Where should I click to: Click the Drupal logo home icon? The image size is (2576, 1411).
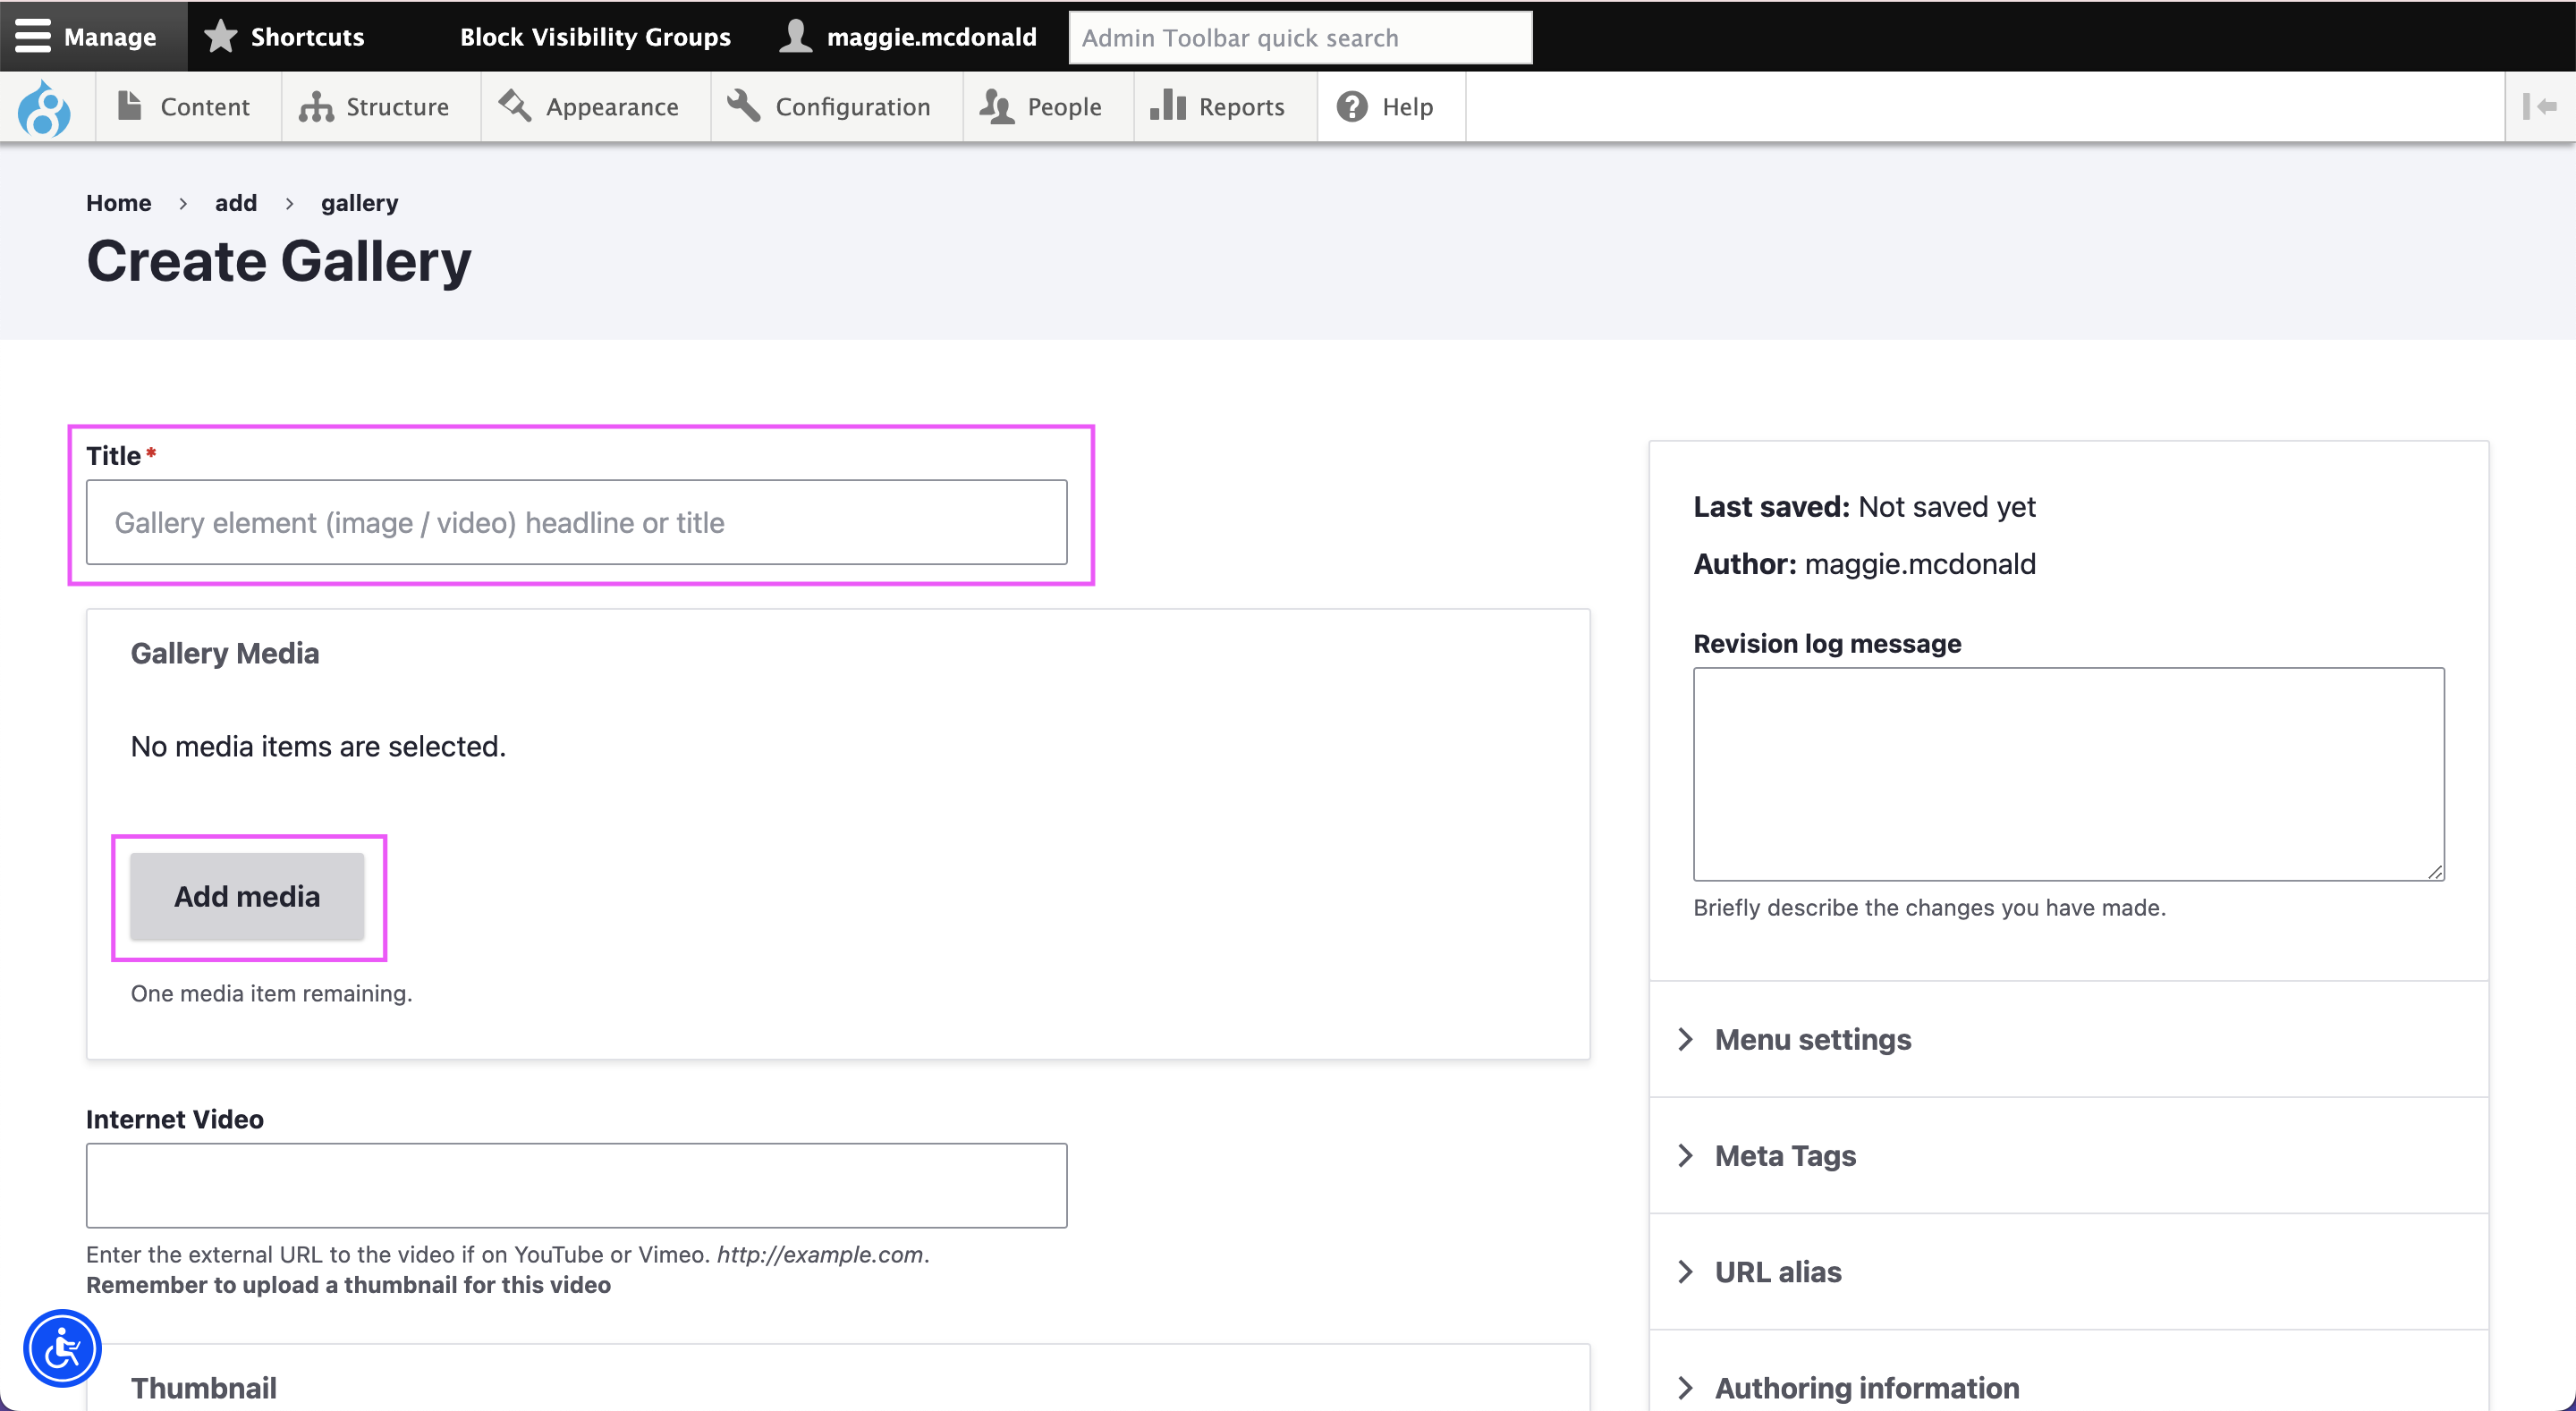[x=44, y=107]
